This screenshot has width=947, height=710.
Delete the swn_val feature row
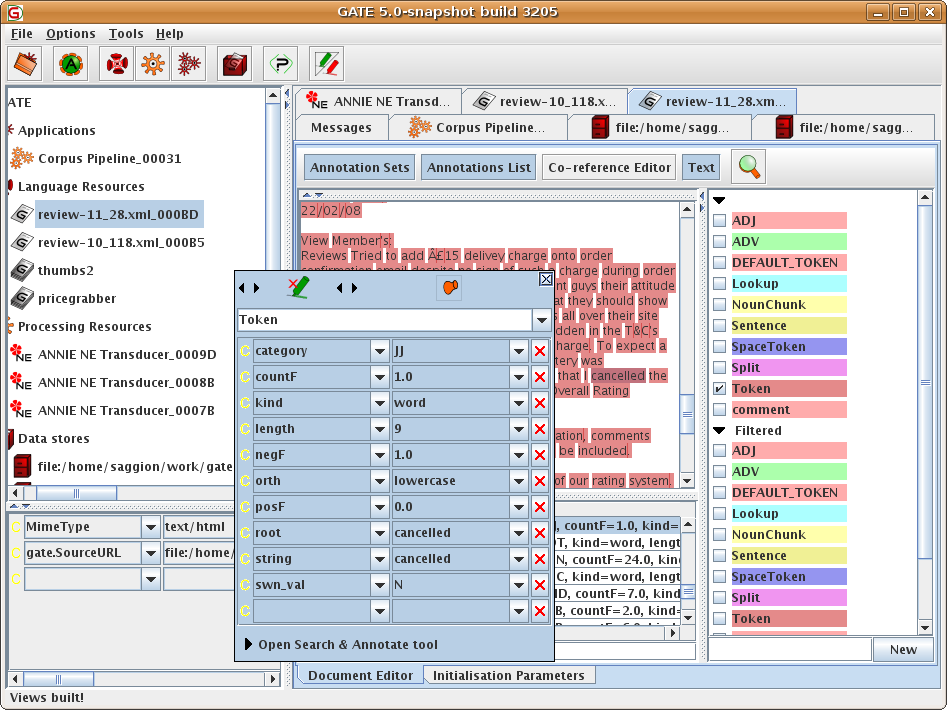tap(540, 585)
